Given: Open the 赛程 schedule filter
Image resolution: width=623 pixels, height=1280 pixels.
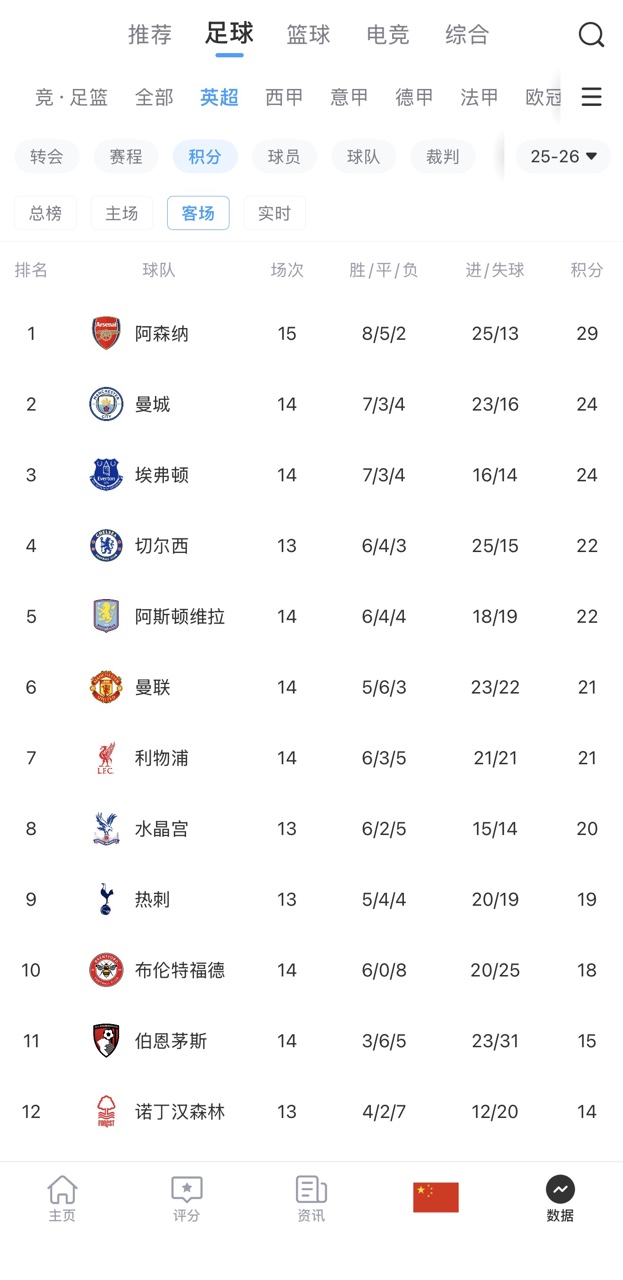Looking at the screenshot, I should 126,157.
